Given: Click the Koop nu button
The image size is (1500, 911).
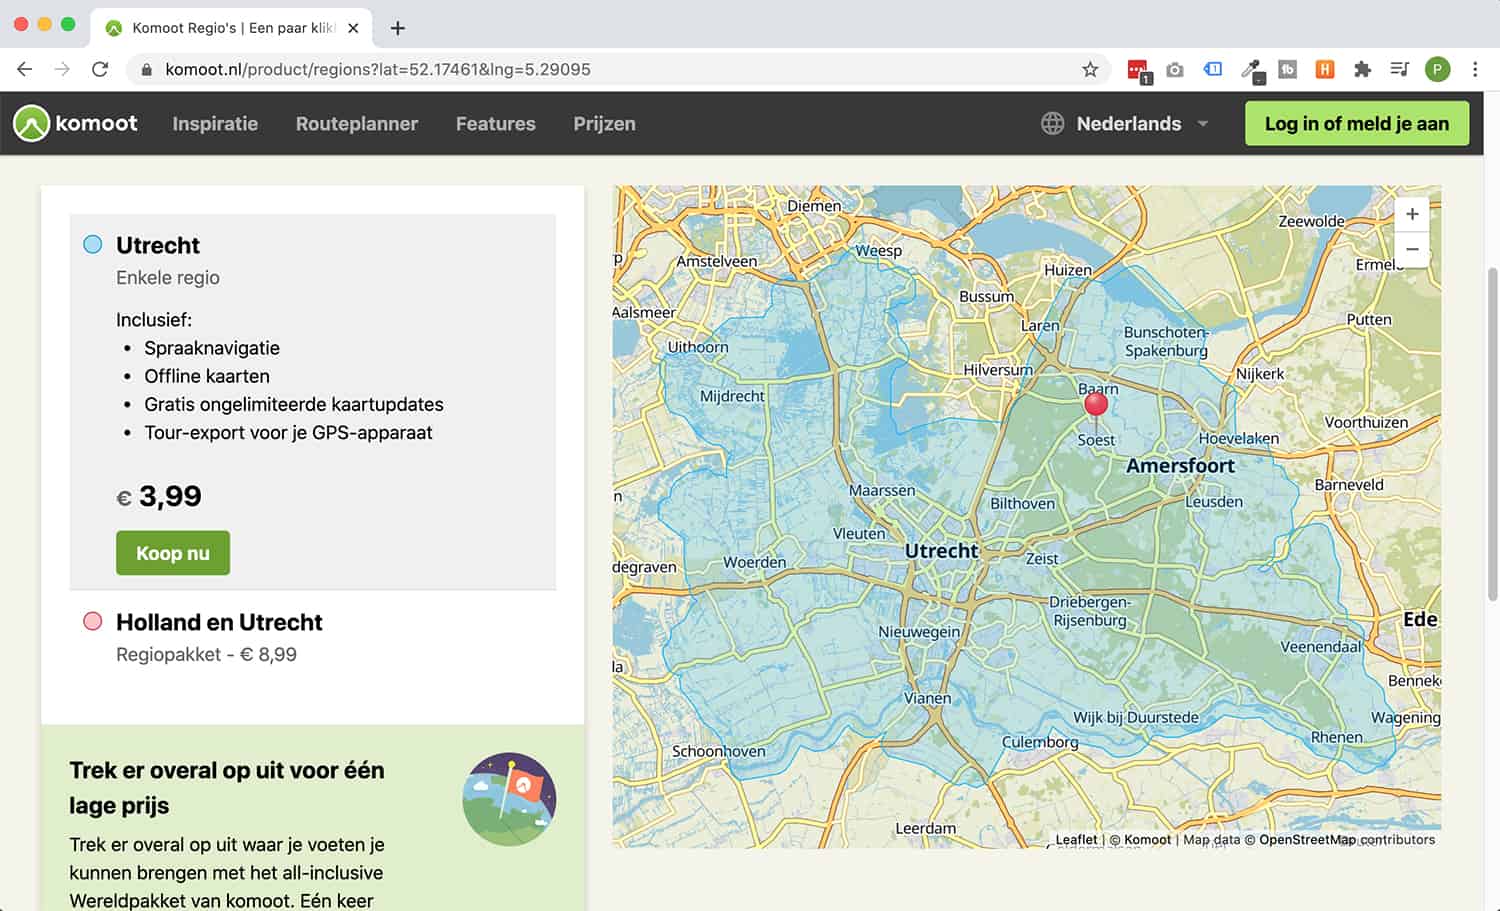Looking at the screenshot, I should pos(173,553).
